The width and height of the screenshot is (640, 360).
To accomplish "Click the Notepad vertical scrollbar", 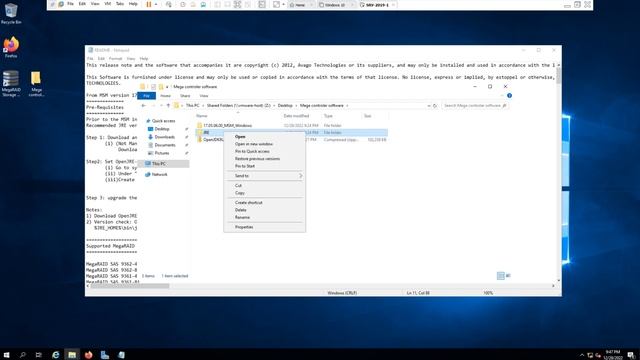I will [558, 76].
